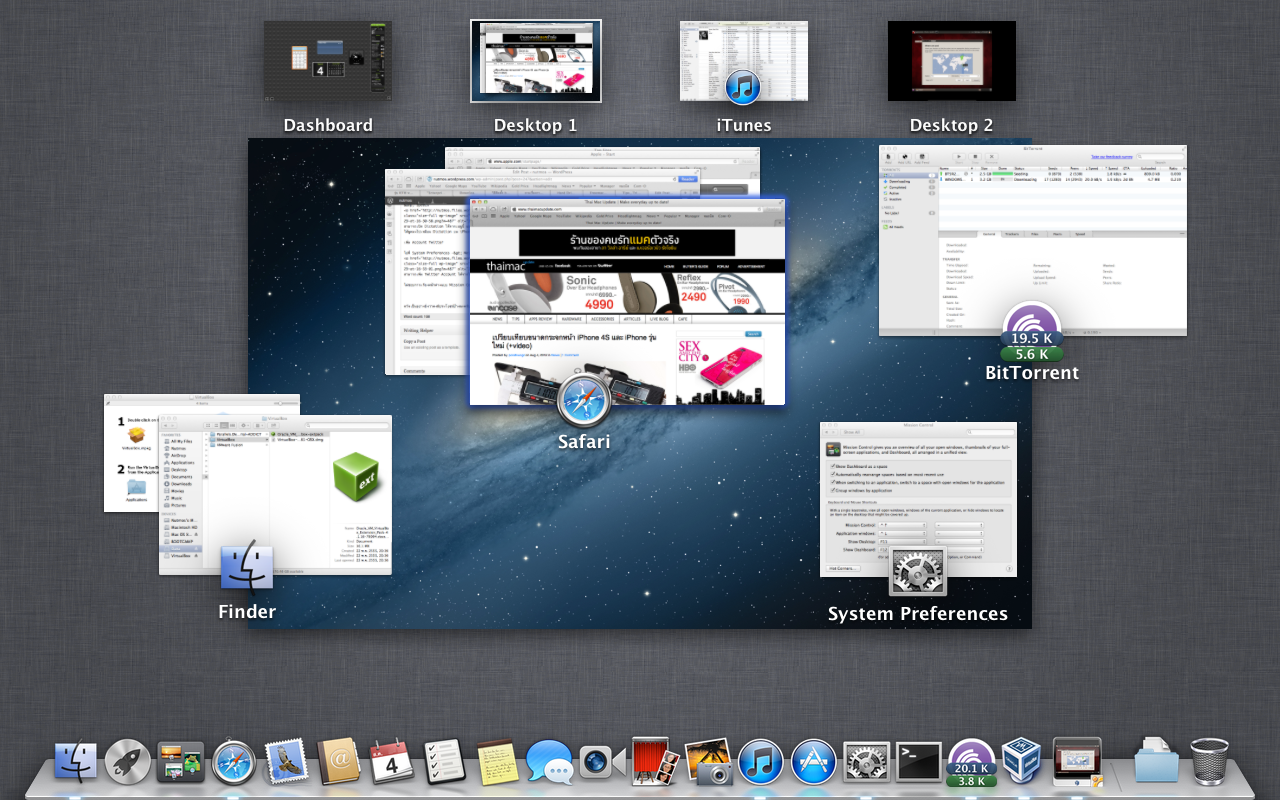This screenshot has width=1280, height=800.
Task: Open the Show Desktop shortcut dropdown
Action: [x=903, y=541]
